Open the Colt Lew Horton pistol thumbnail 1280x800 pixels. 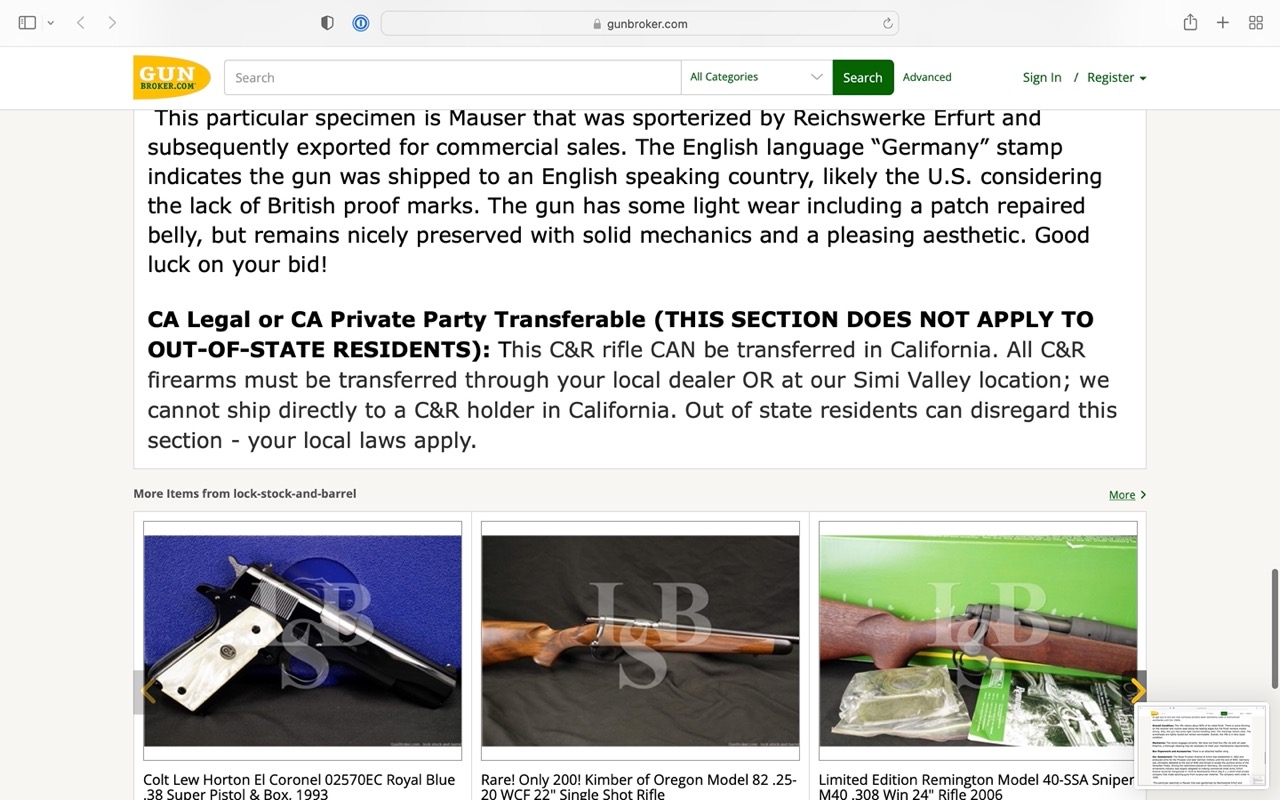[302, 640]
